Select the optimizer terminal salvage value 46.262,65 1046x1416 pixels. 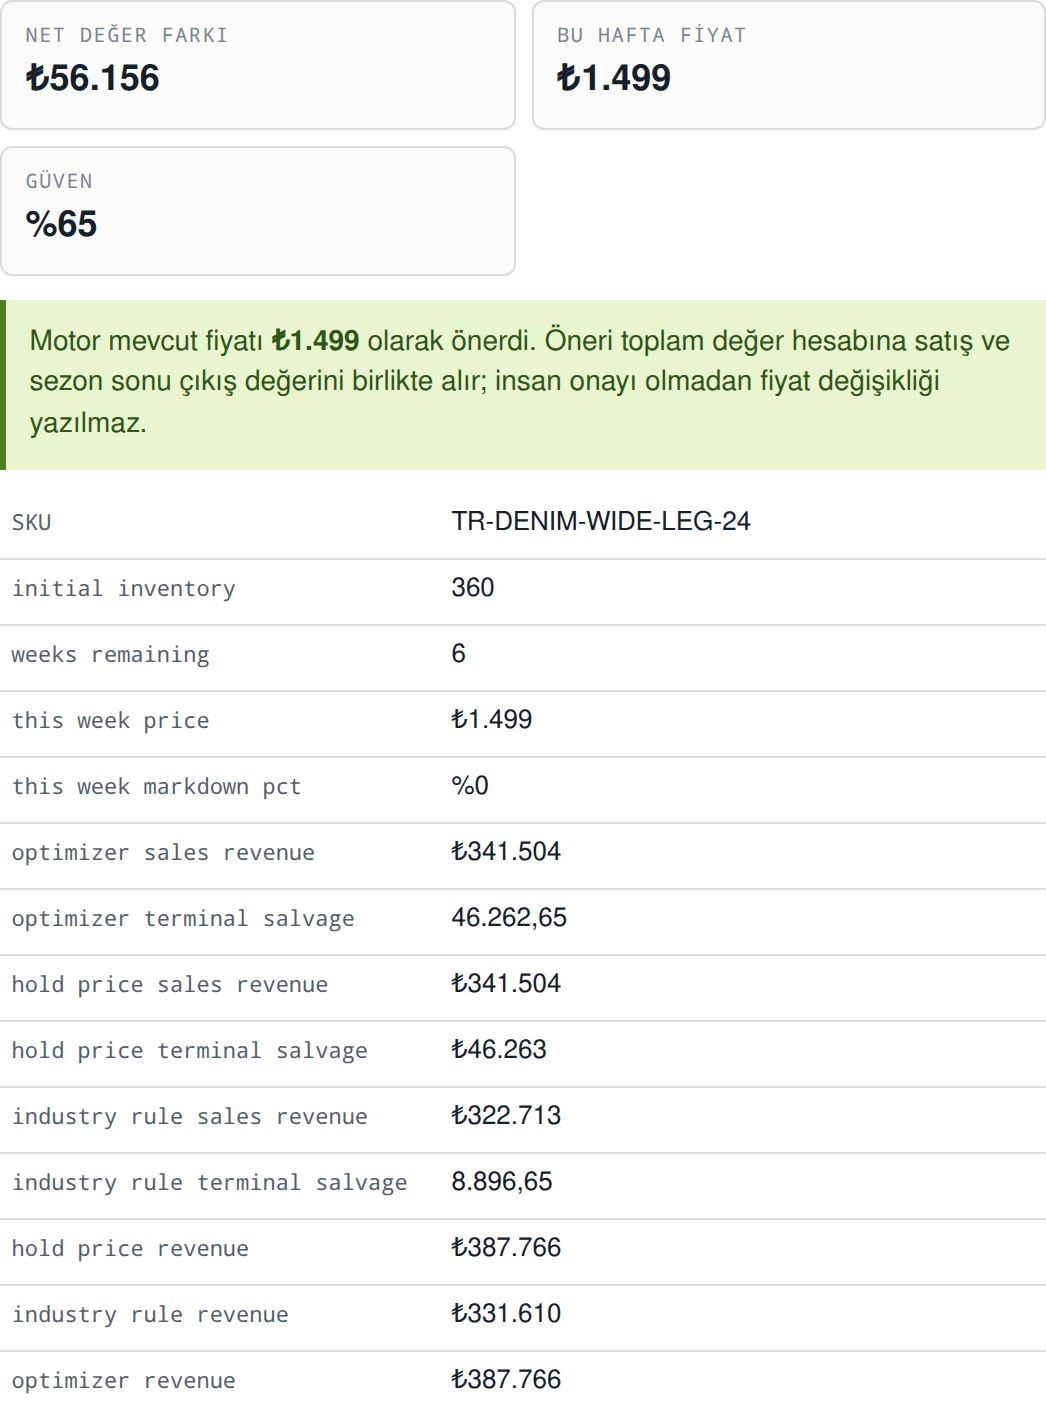[509, 917]
